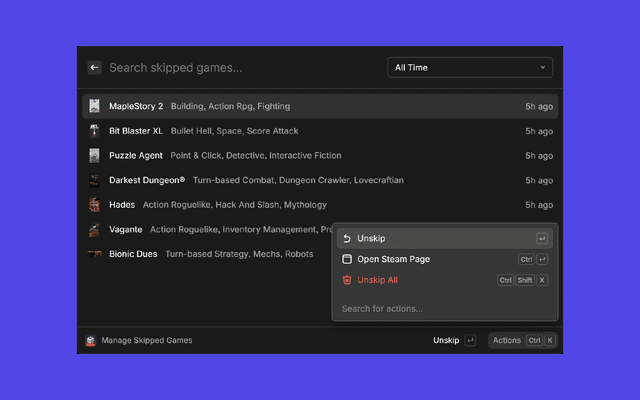The image size is (640, 400).
Task: Click the Unskip All trash icon
Action: [x=347, y=280]
